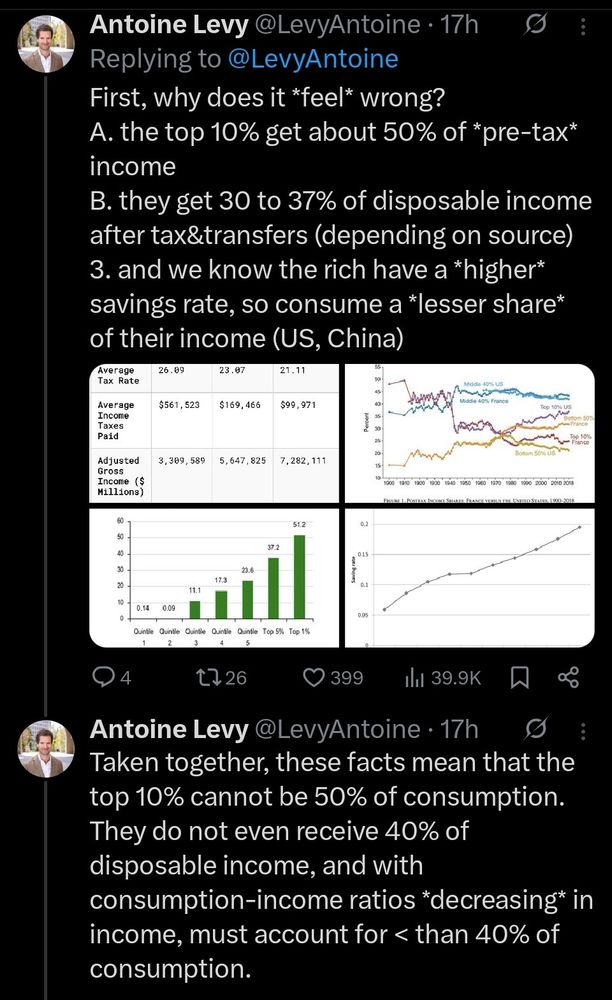Screen dimensions: 612x1000
Task: Open the saving rate line graph image
Action: click(470, 578)
